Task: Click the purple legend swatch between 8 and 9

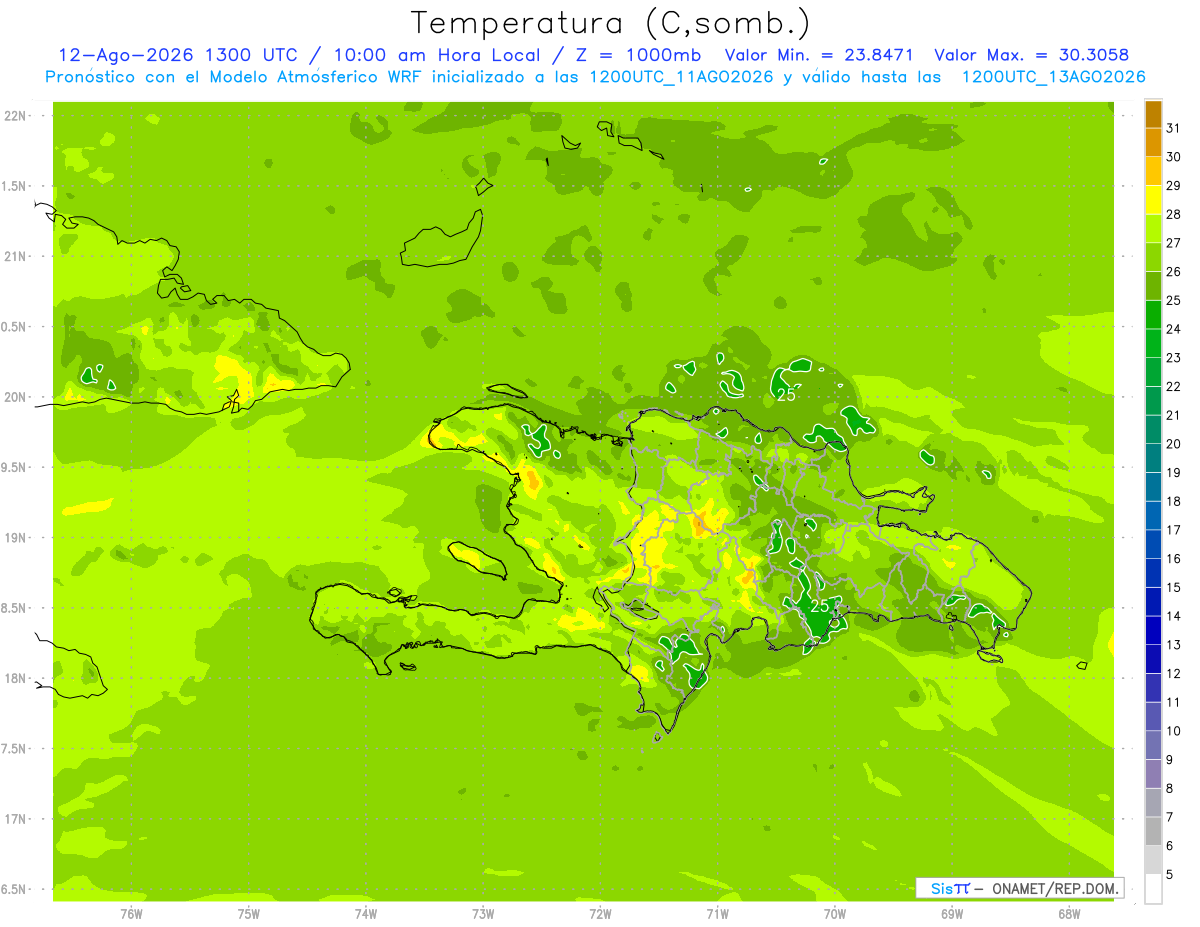Action: 1153,774
